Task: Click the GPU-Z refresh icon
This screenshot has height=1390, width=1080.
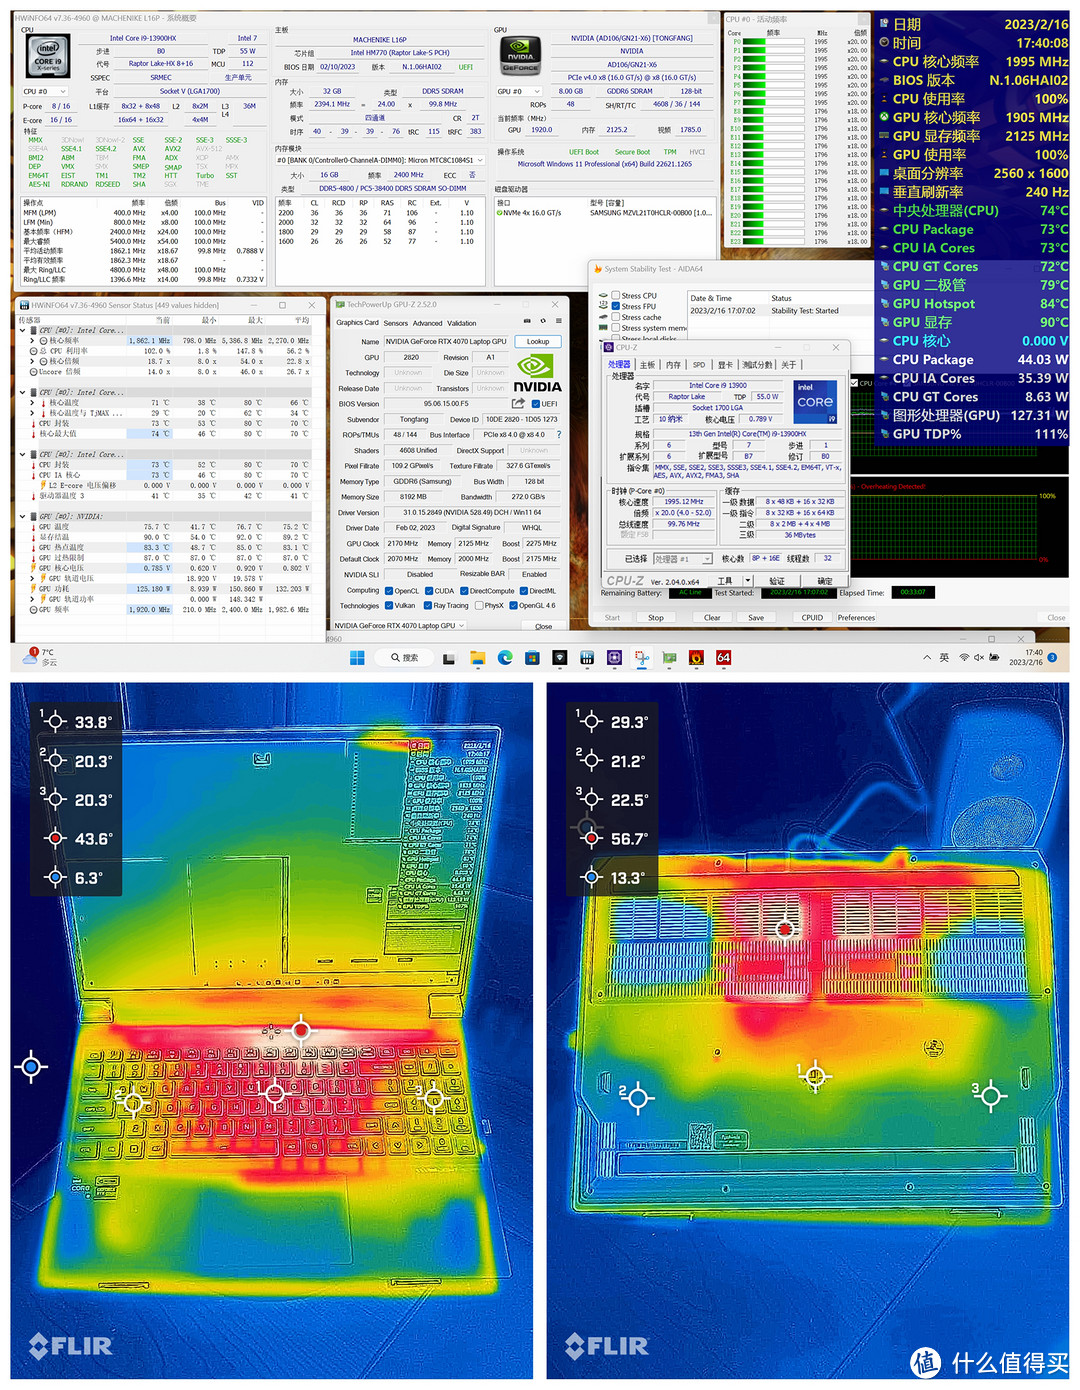Action: click(543, 322)
